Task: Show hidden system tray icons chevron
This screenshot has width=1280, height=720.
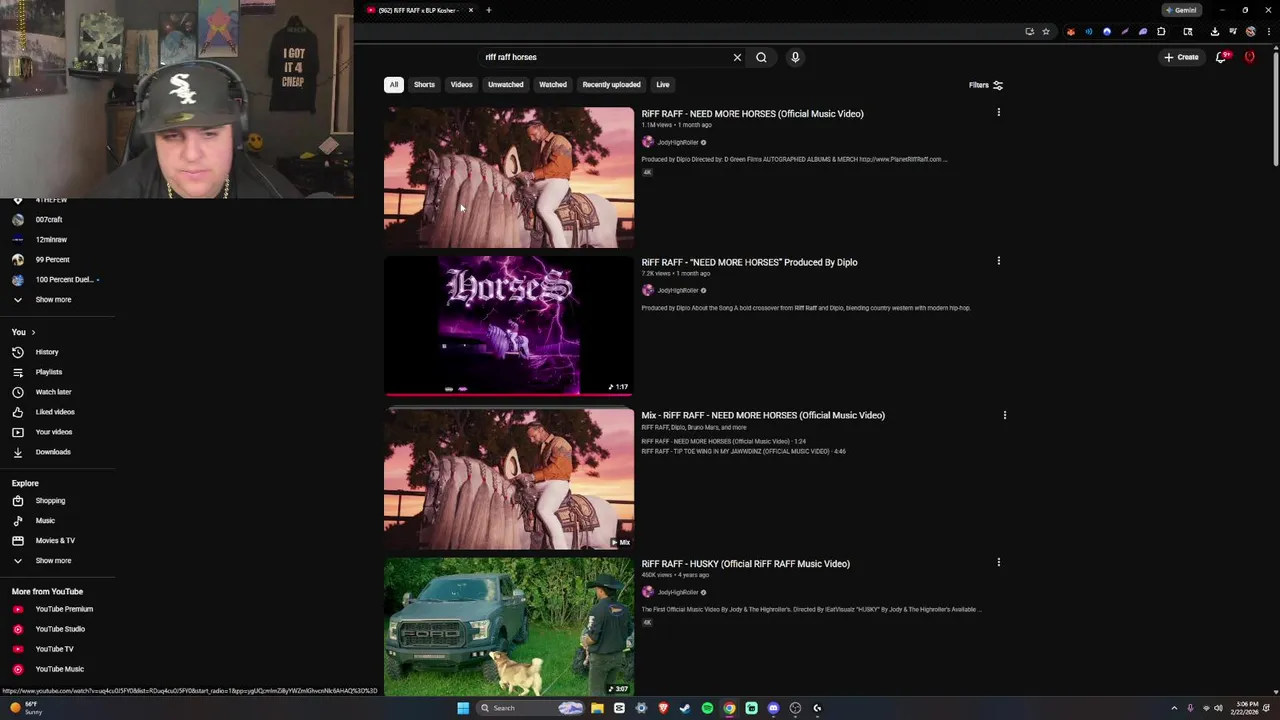Action: point(1174,708)
